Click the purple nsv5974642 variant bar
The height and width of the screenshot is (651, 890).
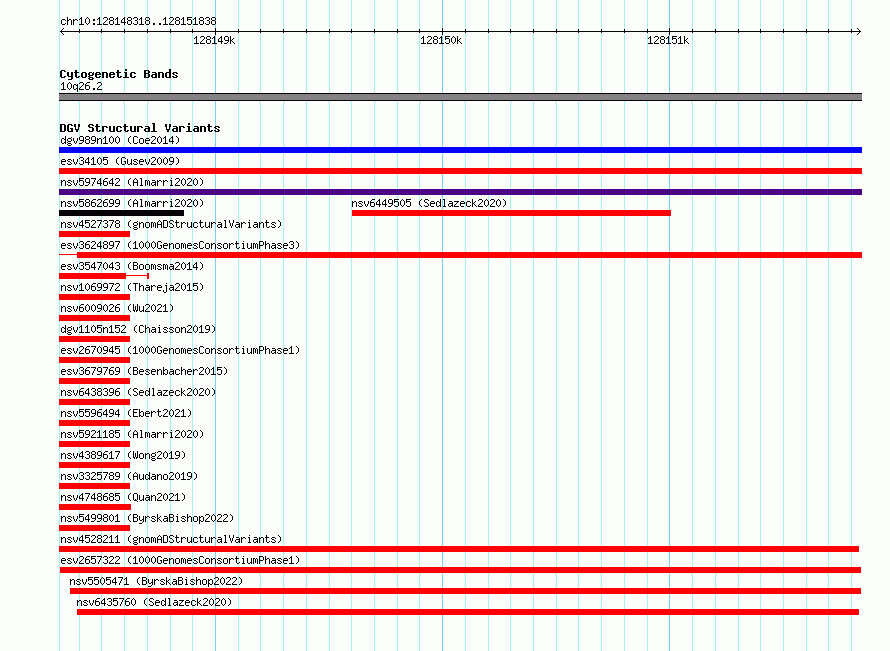coord(460,192)
